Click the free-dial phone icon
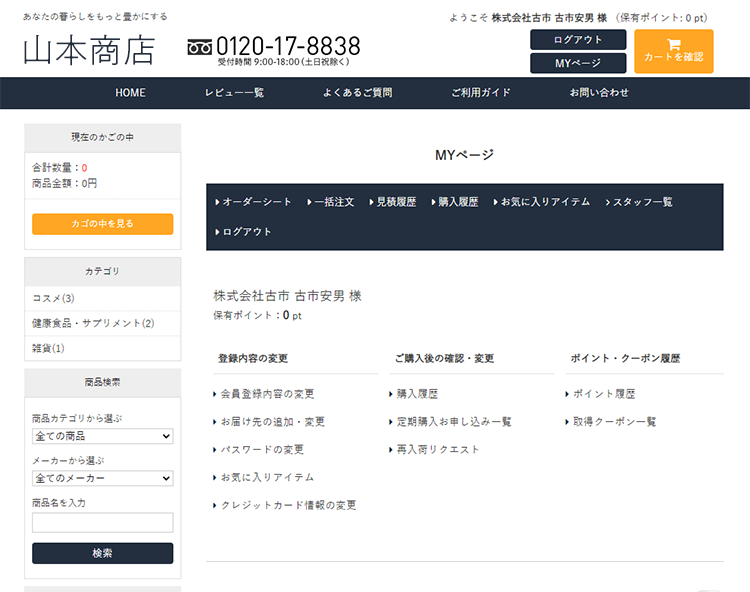This screenshot has width=750, height=592. [x=199, y=47]
